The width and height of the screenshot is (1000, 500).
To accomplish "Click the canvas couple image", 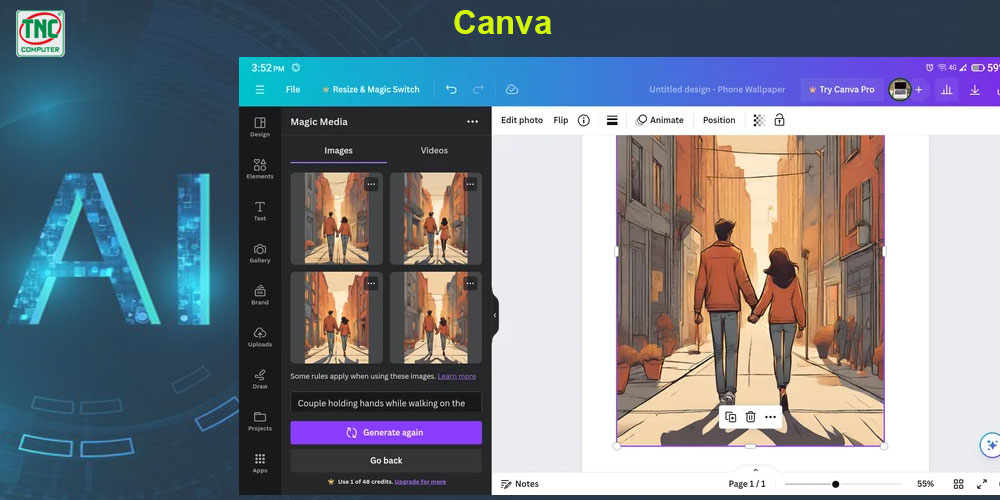I will (750, 290).
